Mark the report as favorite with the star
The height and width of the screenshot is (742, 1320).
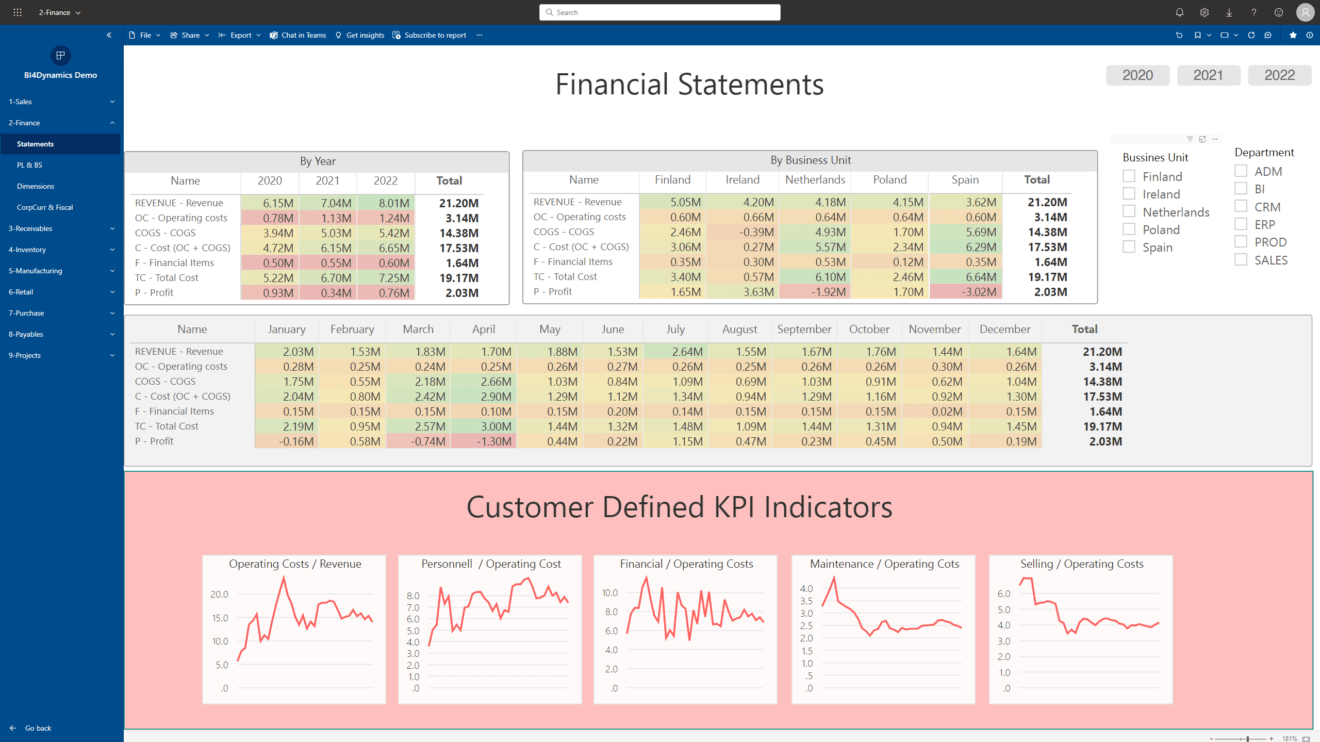(1292, 35)
